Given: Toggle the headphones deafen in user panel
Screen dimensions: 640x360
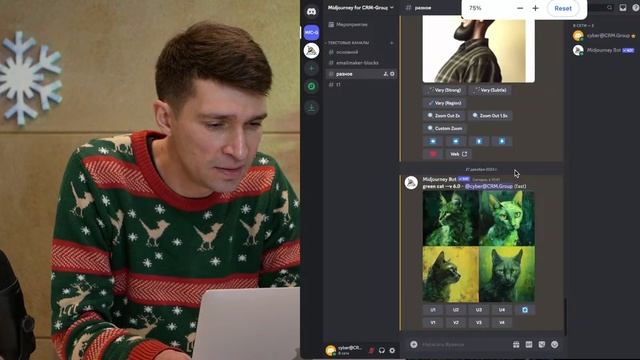Looking at the screenshot, I should coord(382,350).
